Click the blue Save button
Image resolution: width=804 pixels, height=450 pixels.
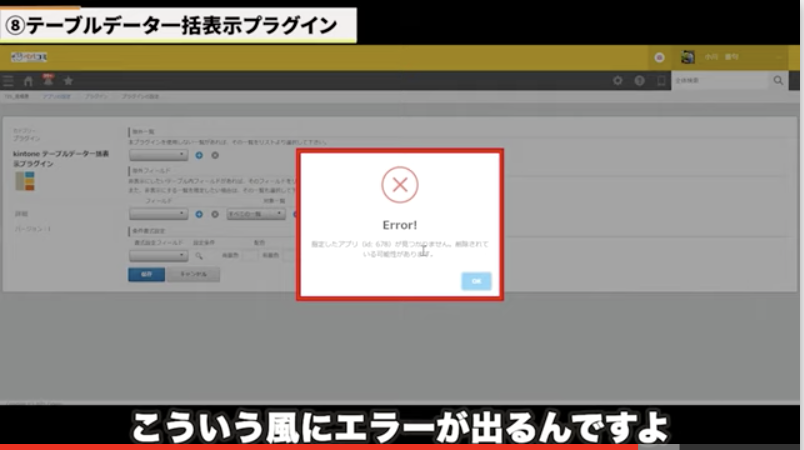pyautogui.click(x=146, y=274)
